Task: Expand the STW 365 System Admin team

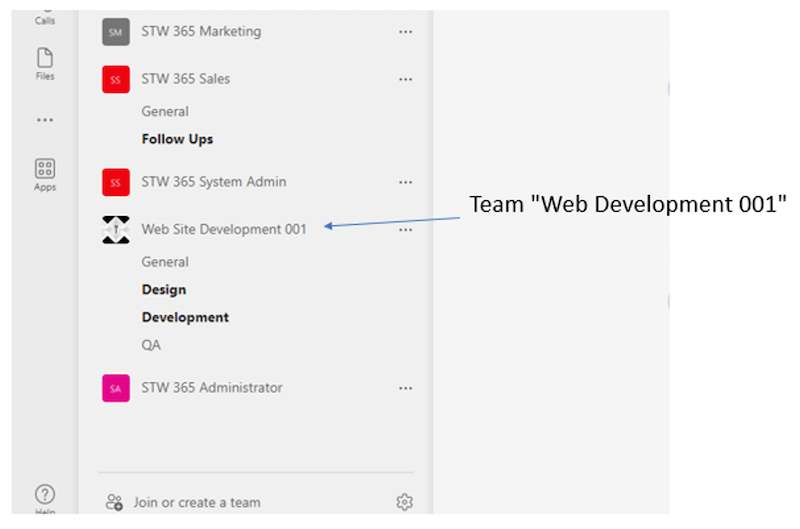Action: [x=214, y=182]
